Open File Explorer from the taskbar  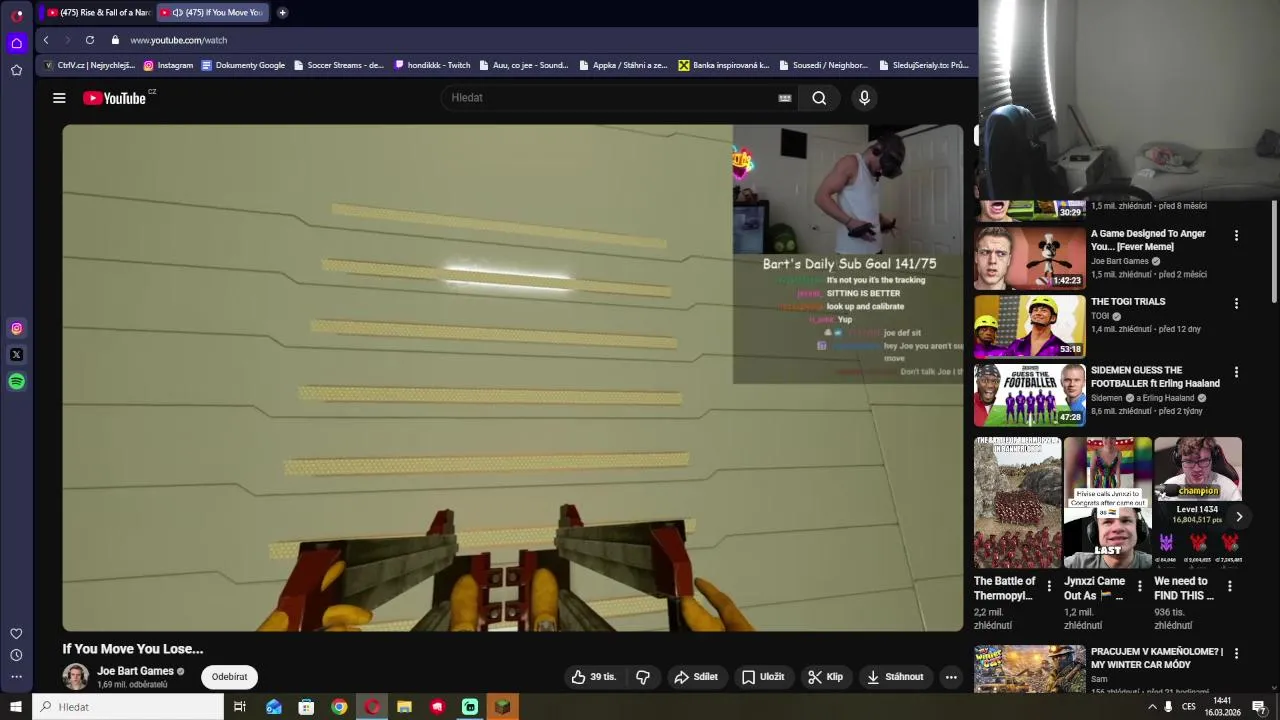click(x=404, y=707)
